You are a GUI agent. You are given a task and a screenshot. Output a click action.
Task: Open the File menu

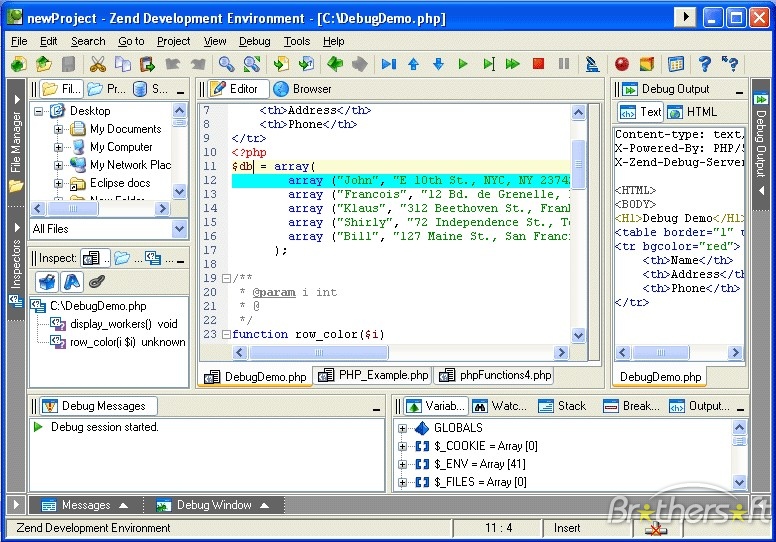click(19, 42)
